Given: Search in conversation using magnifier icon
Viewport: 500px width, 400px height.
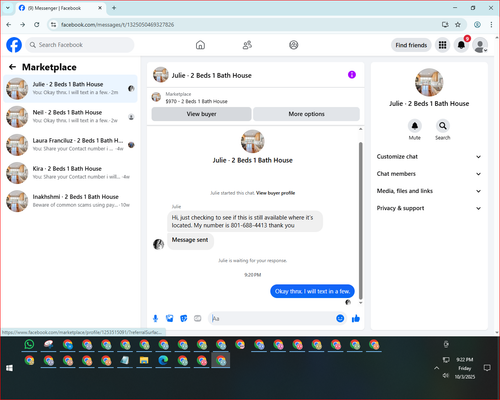Looking at the screenshot, I should click(x=443, y=126).
